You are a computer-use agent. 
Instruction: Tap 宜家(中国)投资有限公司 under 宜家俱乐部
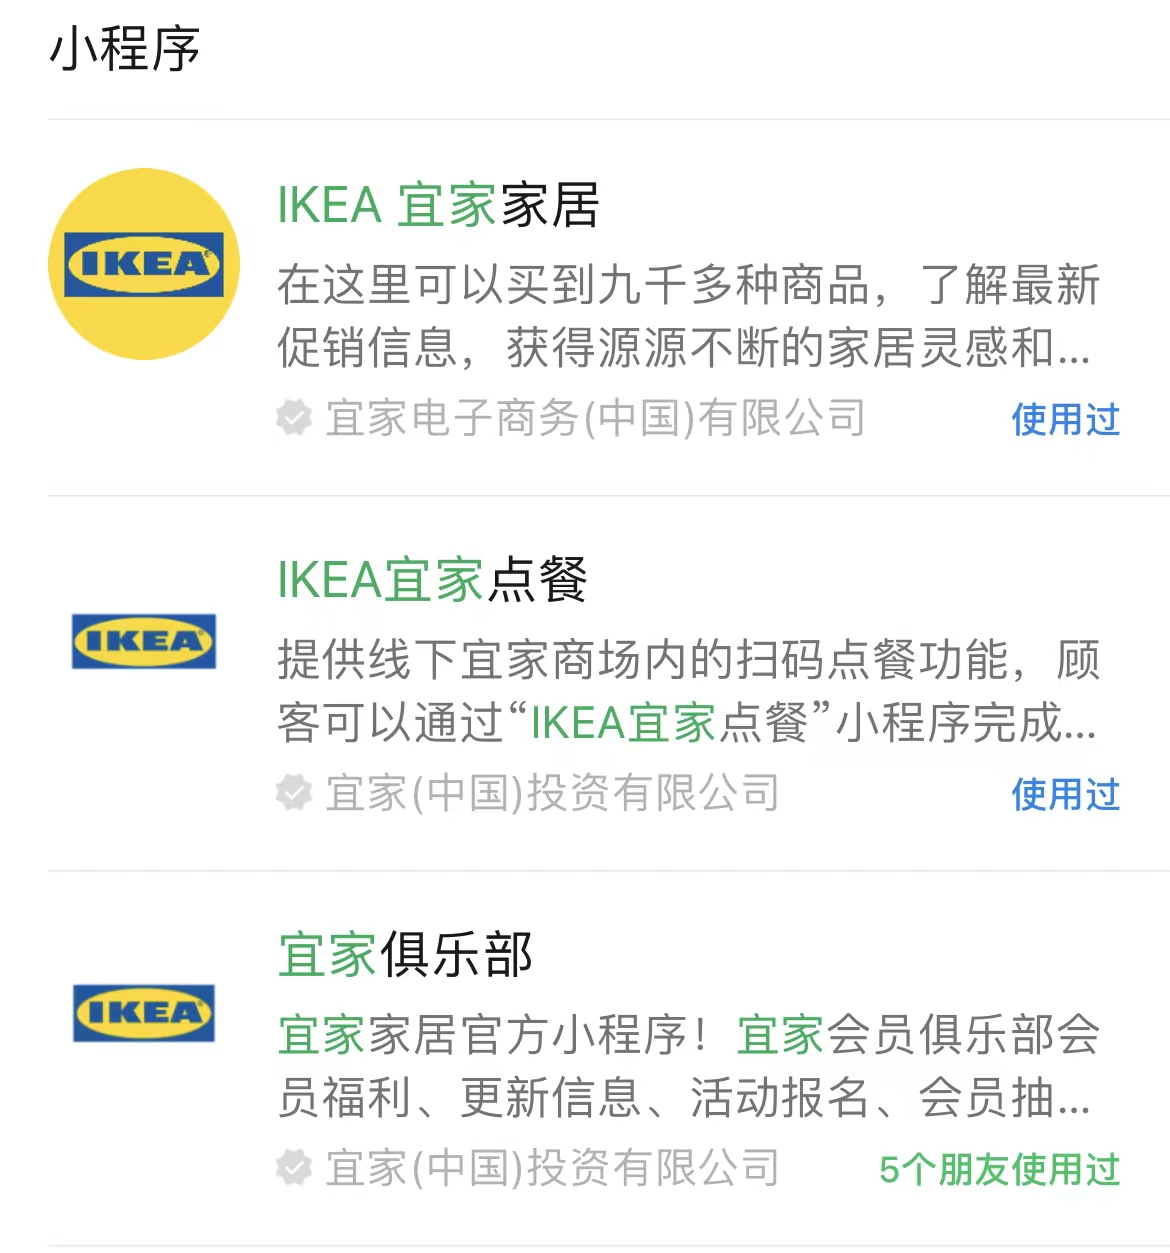[x=553, y=1168]
